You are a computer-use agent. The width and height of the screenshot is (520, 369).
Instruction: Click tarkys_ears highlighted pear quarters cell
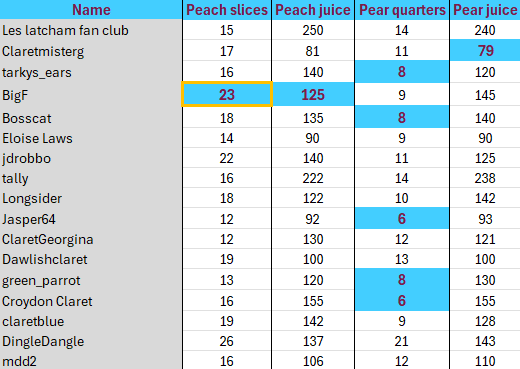tap(402, 72)
